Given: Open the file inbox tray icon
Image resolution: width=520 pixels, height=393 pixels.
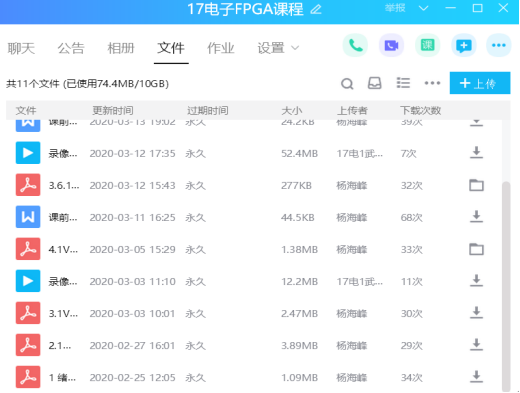Looking at the screenshot, I should [x=375, y=83].
